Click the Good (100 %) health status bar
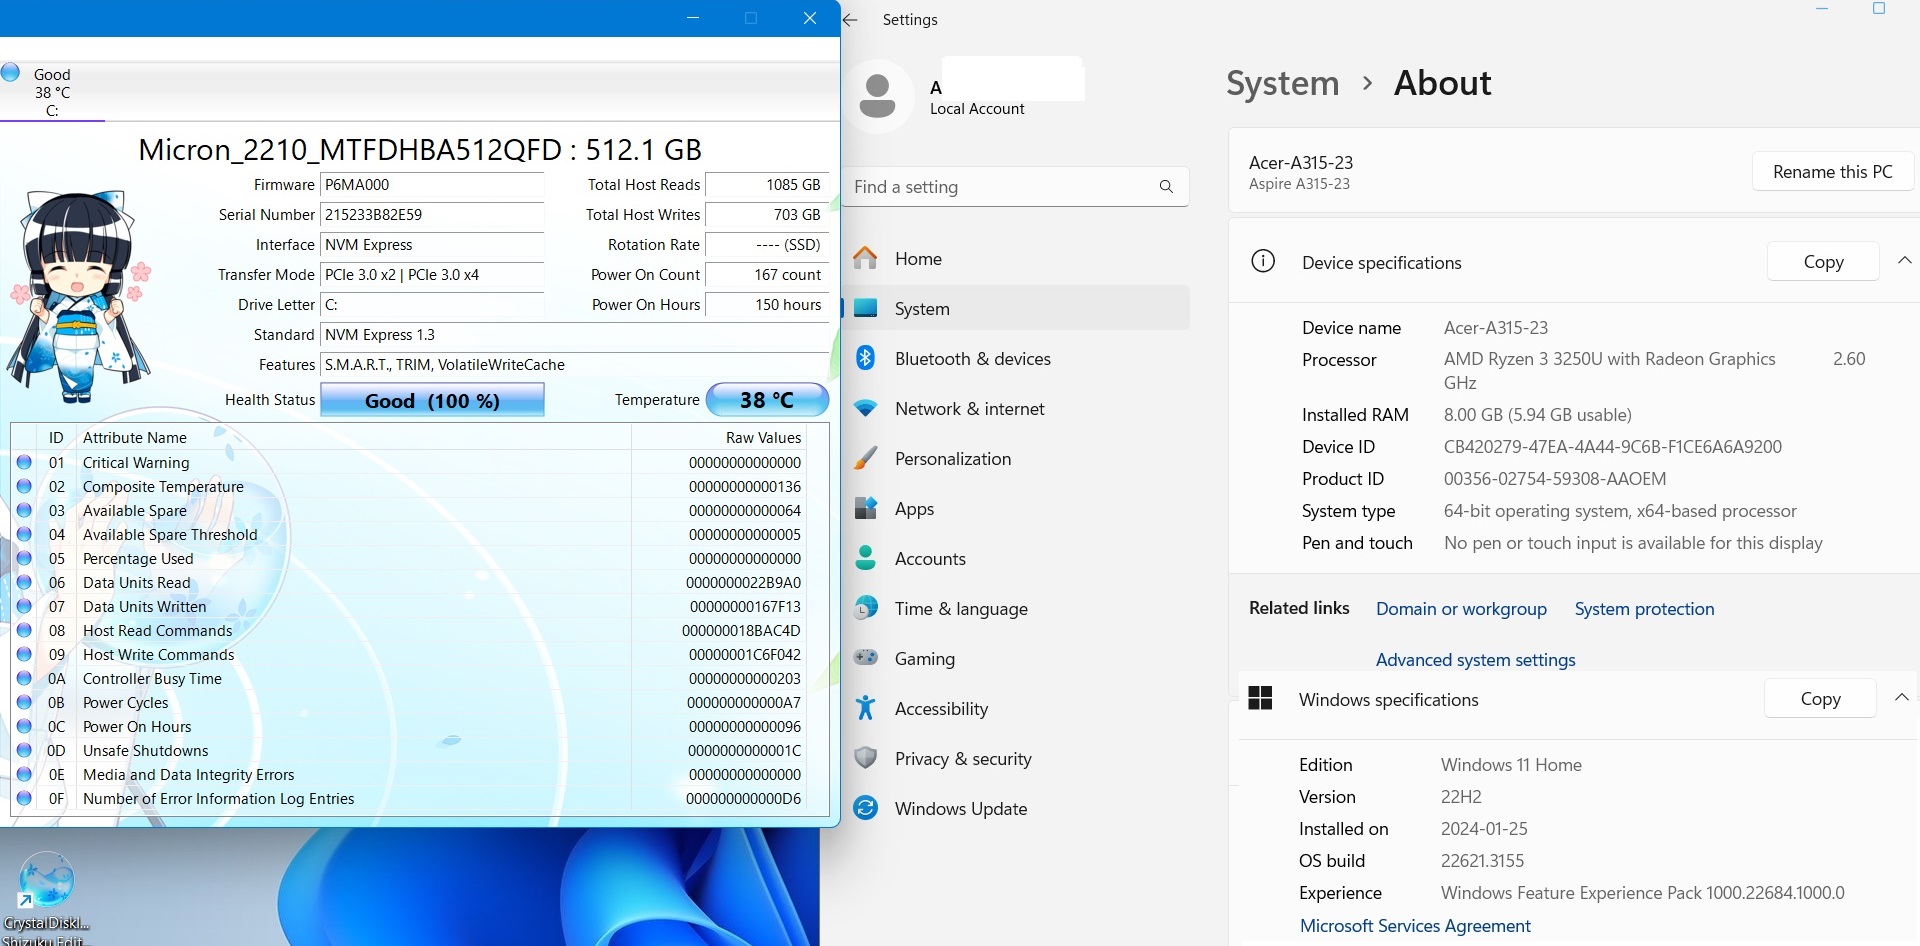 [x=432, y=400]
